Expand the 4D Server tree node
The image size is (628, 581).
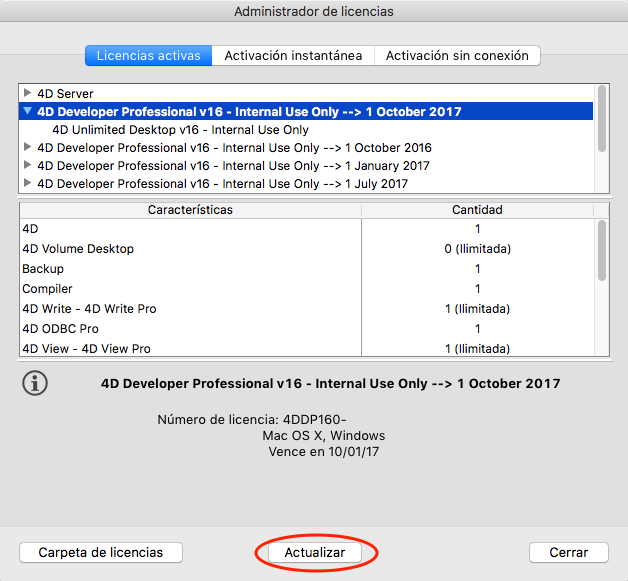27,93
